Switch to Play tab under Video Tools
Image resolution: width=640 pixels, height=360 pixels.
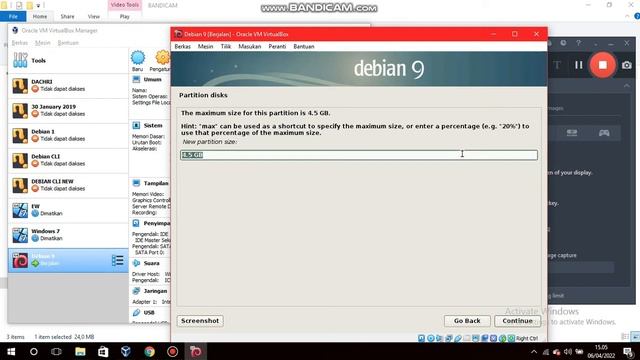[124, 16]
